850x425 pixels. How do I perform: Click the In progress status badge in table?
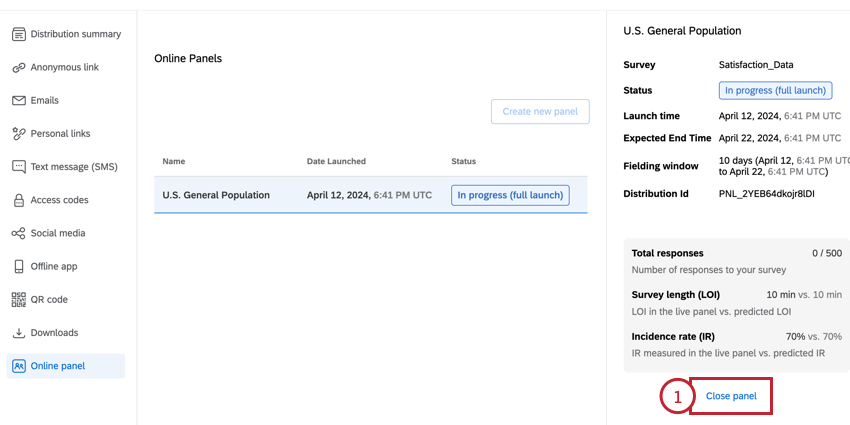click(x=510, y=195)
